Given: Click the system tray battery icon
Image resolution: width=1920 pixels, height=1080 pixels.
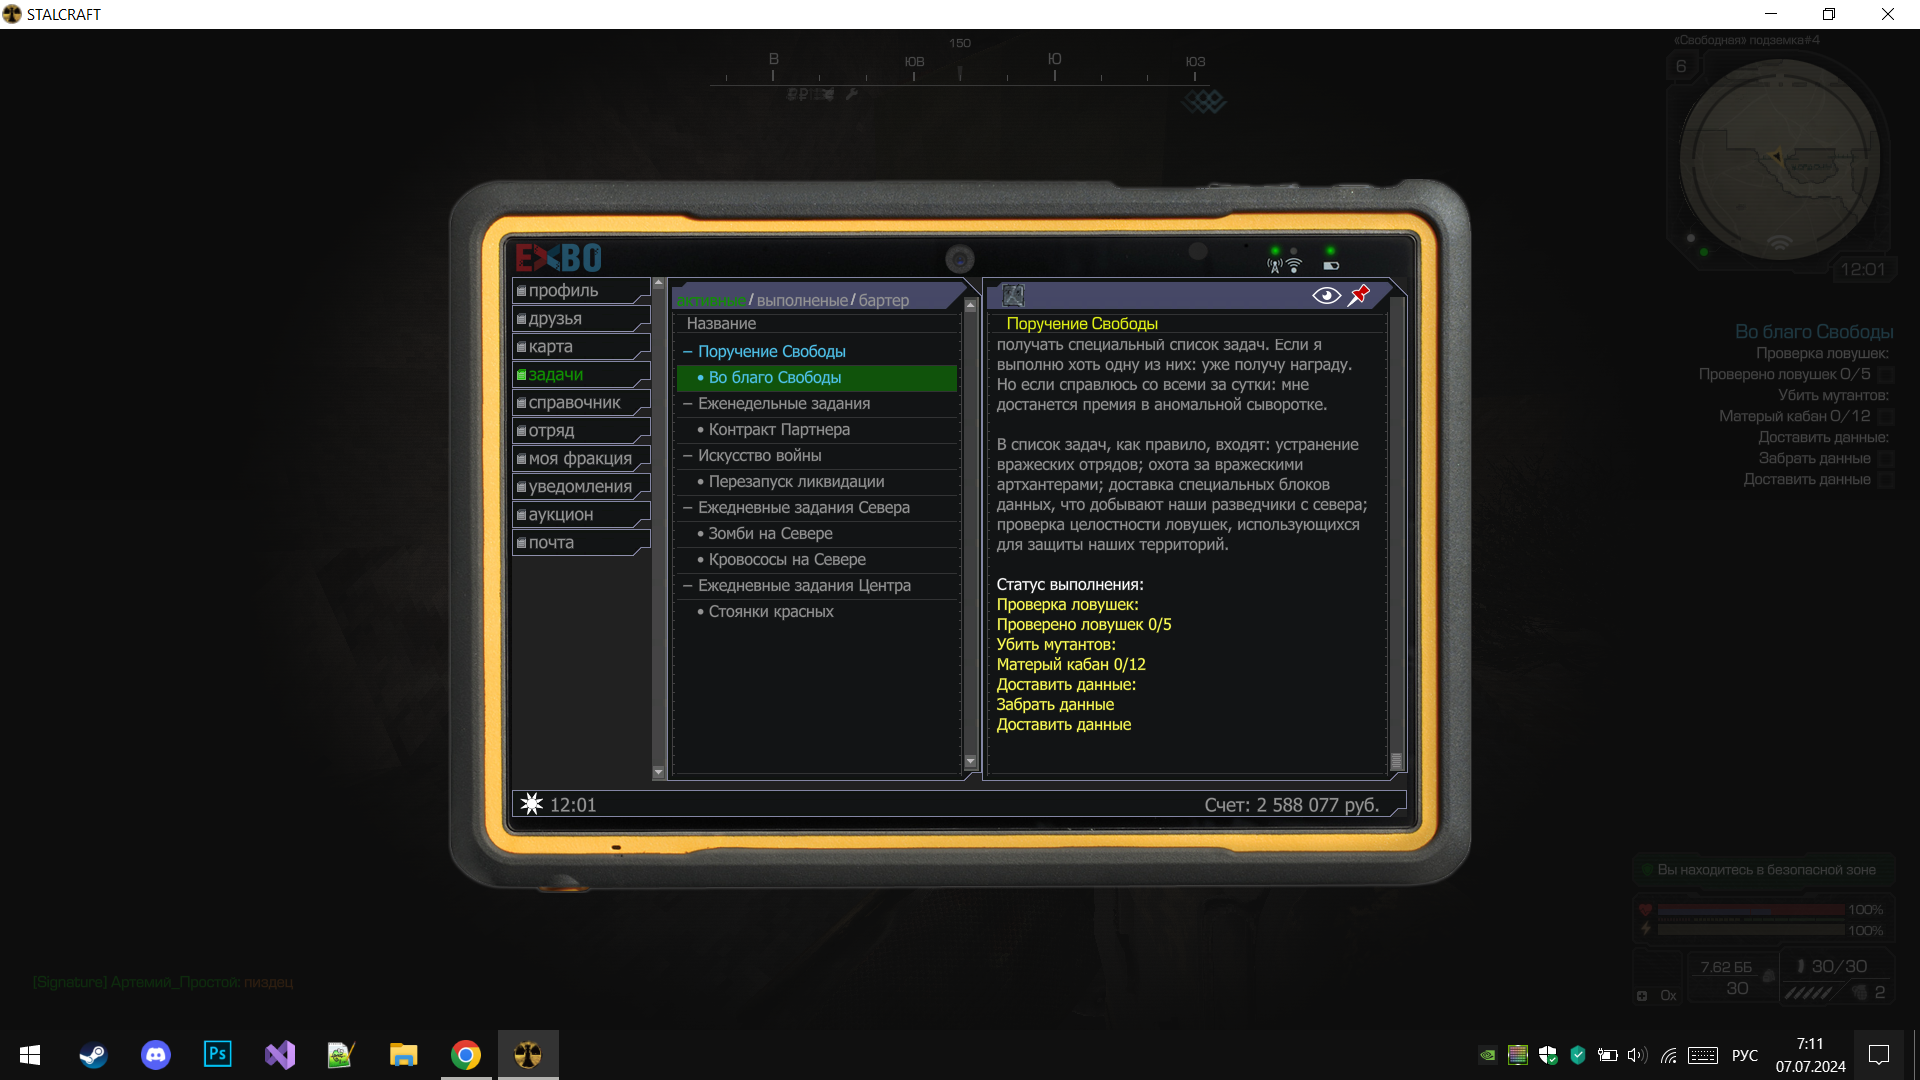Looking at the screenshot, I should [1608, 1055].
